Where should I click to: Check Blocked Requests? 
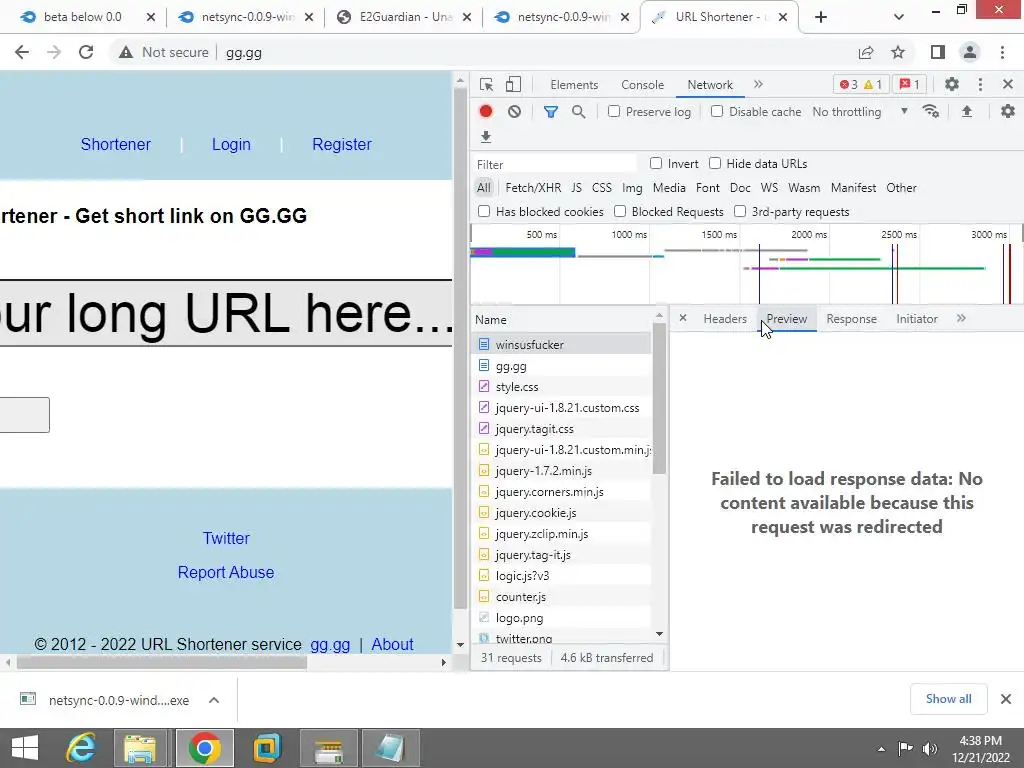click(620, 211)
